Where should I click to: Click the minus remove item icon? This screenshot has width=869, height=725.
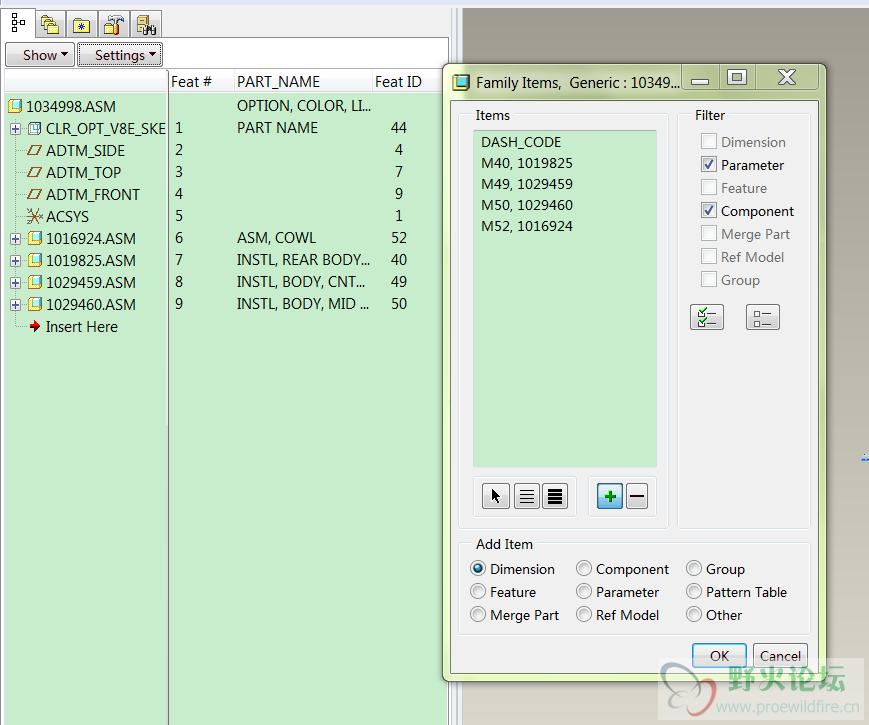tap(637, 496)
